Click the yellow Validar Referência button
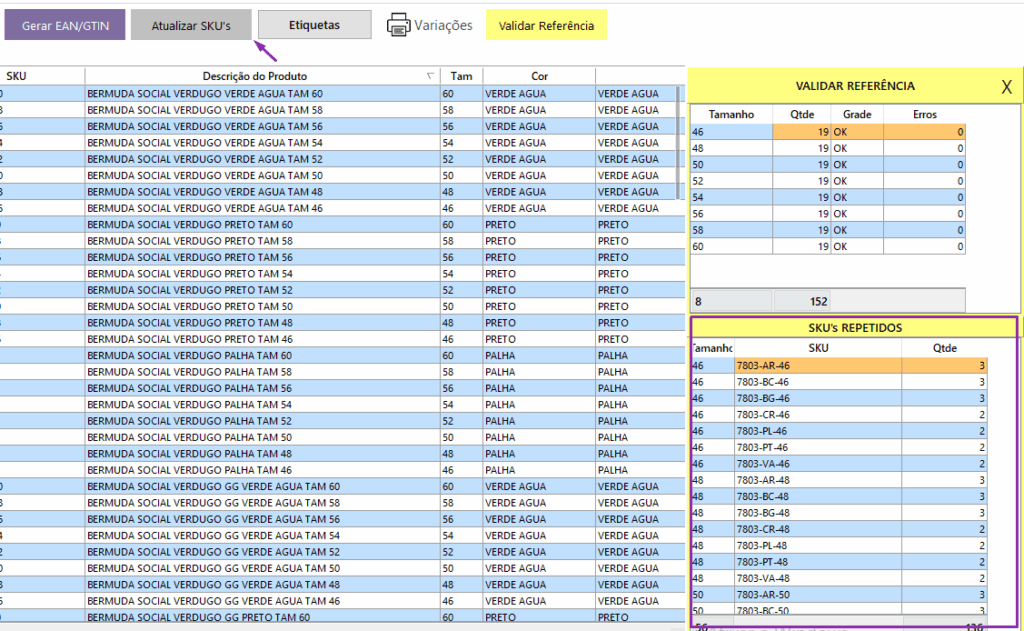Image resolution: width=1024 pixels, height=631 pixels. click(x=546, y=26)
